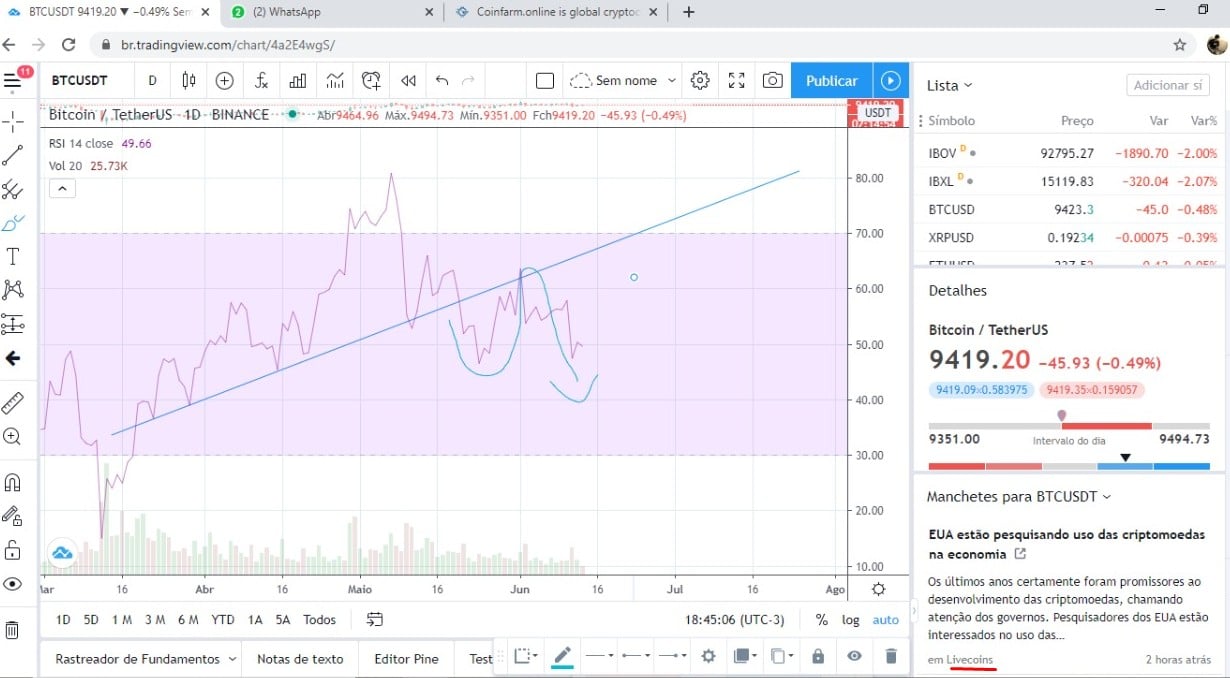The image size is (1230, 678).
Task: Toggle lock all drawing tools
Action: pos(13,550)
